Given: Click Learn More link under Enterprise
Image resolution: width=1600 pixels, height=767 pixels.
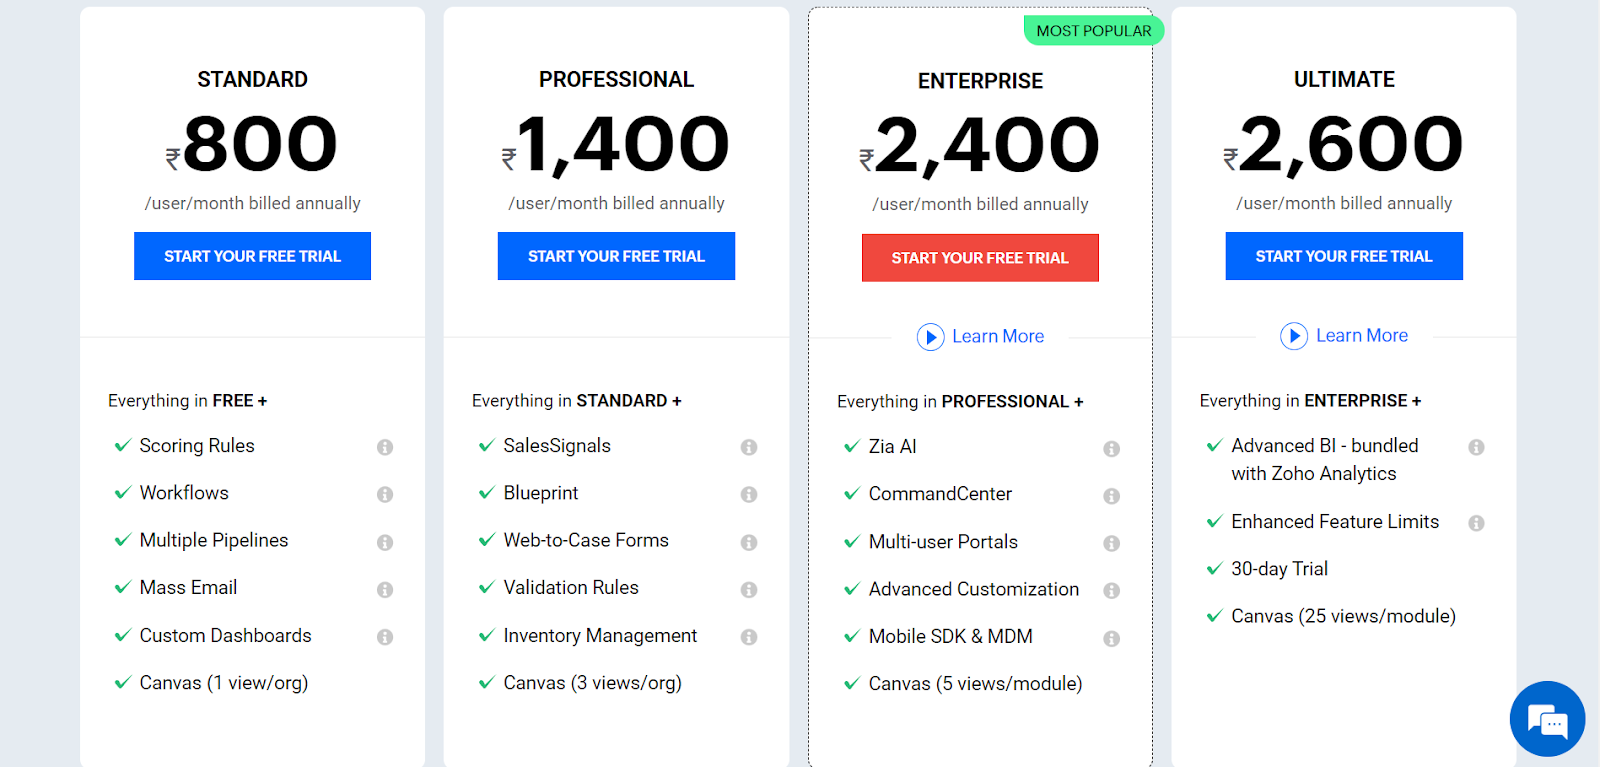Looking at the screenshot, I should [998, 337].
